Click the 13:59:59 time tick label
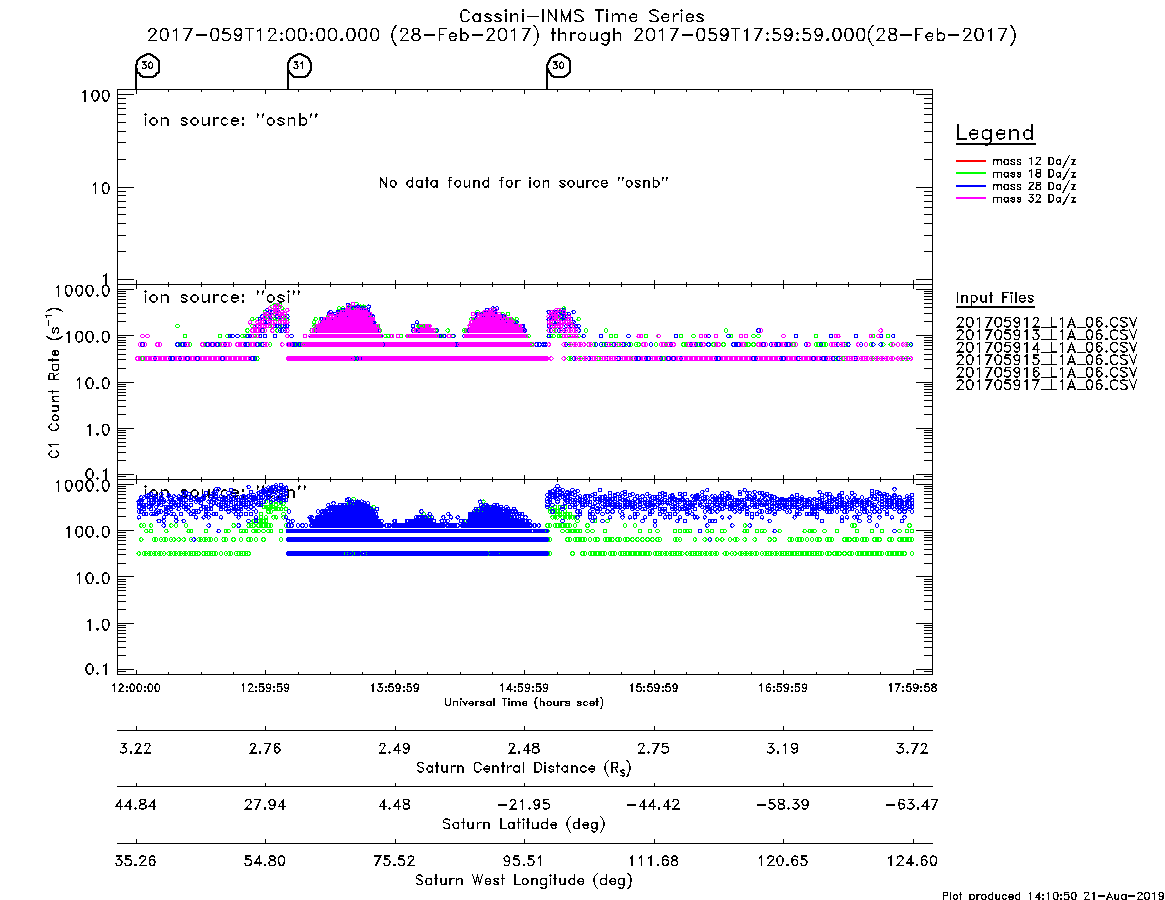 pos(395,688)
